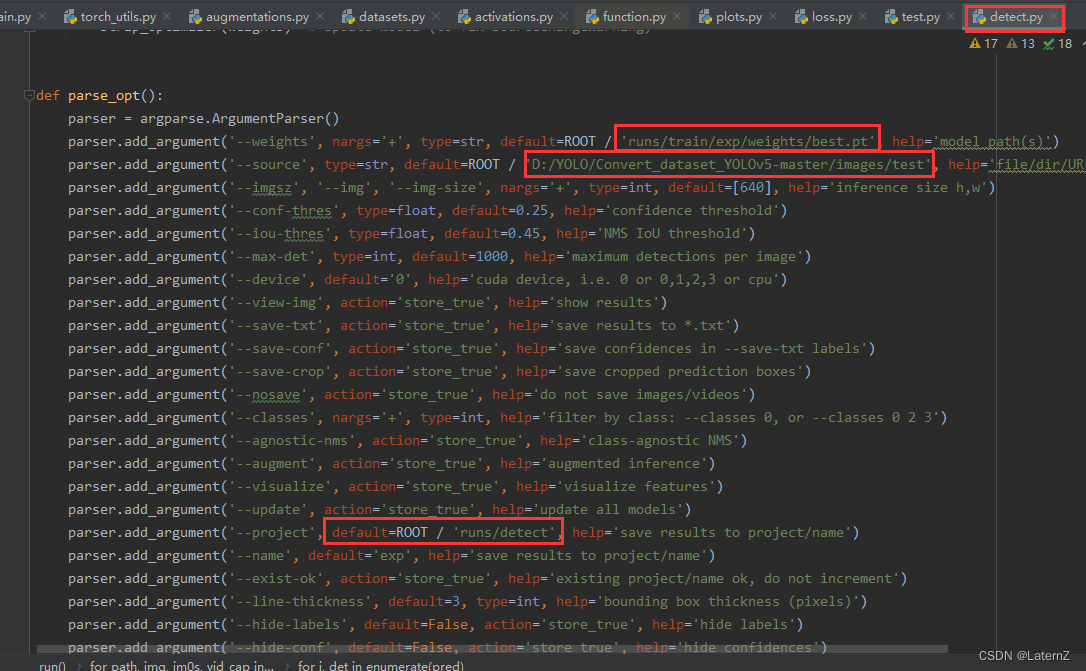Click the '--hide-labels' argument string
Image resolution: width=1086 pixels, height=671 pixels.
point(288,624)
